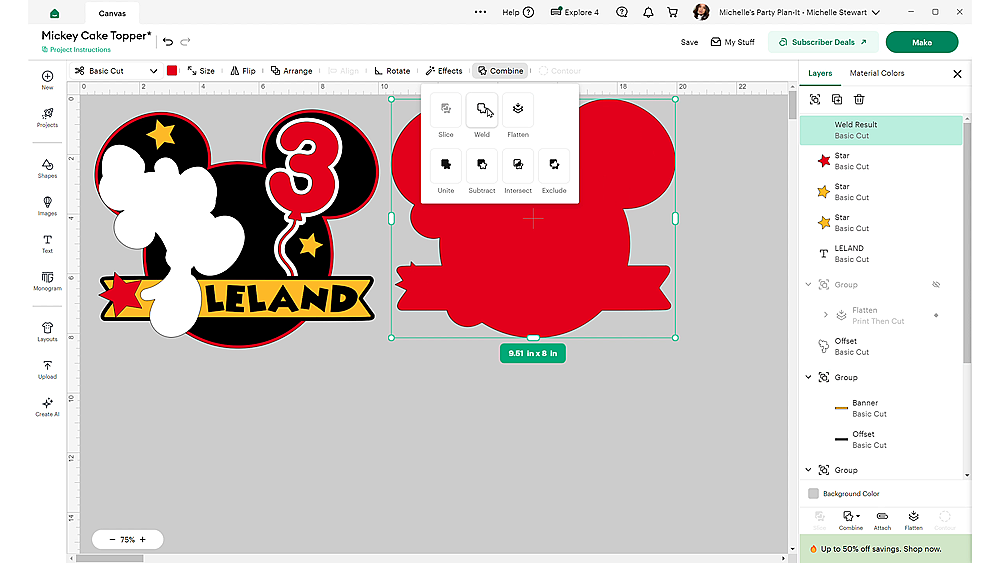Open the Flip menu

pos(243,71)
